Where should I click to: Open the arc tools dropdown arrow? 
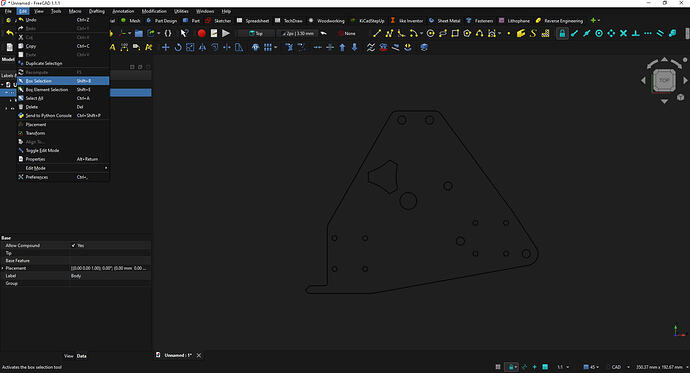pyautogui.click(x=422, y=33)
